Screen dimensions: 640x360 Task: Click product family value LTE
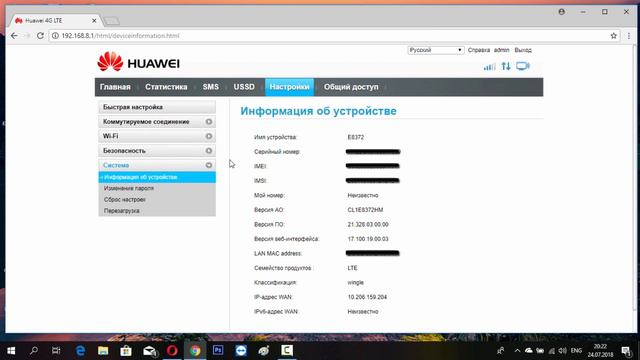352,268
